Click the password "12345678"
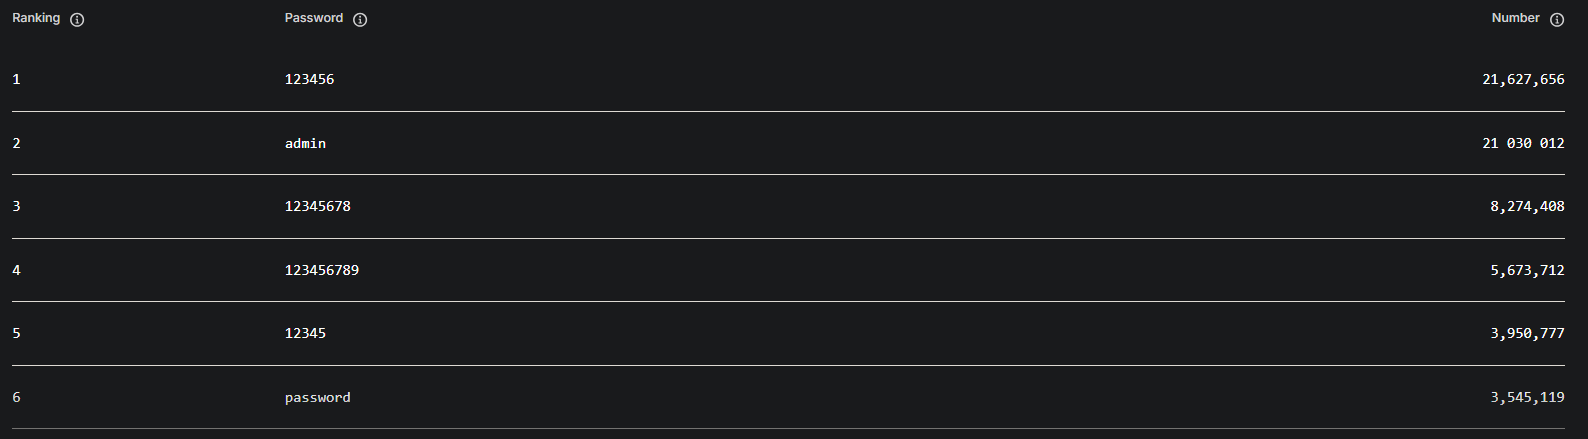Image resolution: width=1588 pixels, height=439 pixels. pos(317,206)
